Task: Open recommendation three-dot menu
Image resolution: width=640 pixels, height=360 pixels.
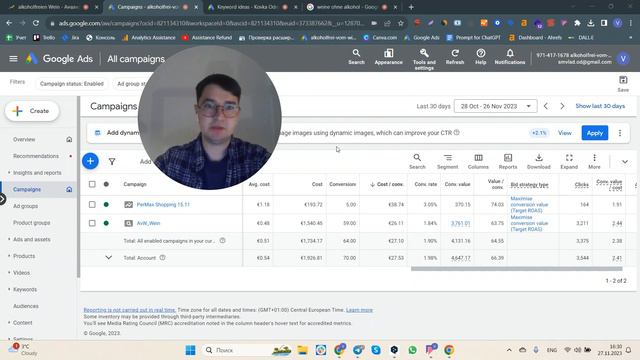Action: pos(620,133)
